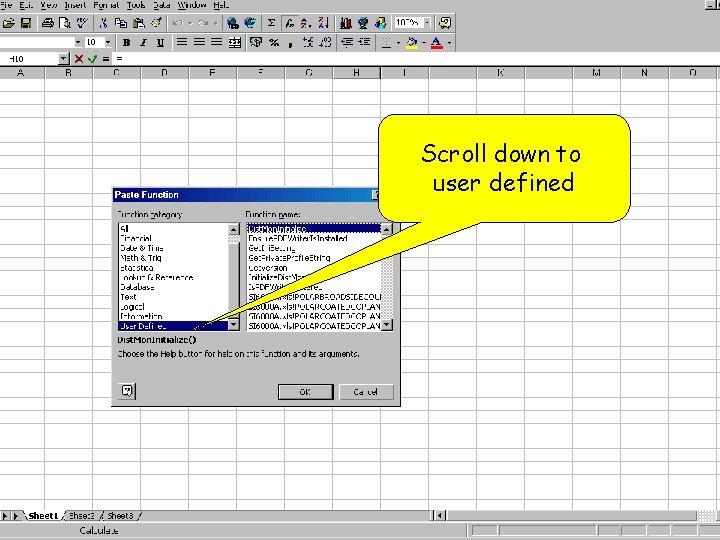
Task: Launch the Chart Wizard icon
Action: point(345,23)
